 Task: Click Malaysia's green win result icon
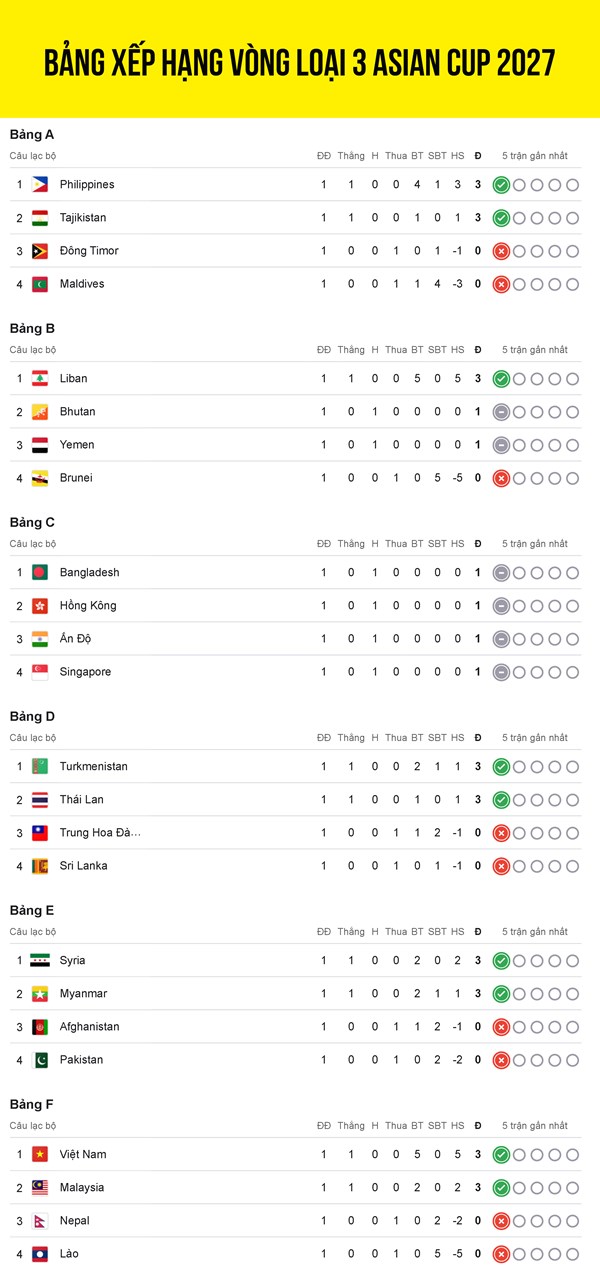coord(501,1187)
